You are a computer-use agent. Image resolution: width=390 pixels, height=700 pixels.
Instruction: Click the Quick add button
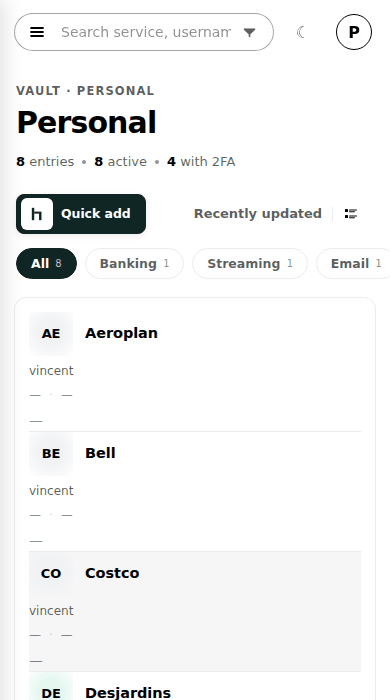(x=81, y=214)
